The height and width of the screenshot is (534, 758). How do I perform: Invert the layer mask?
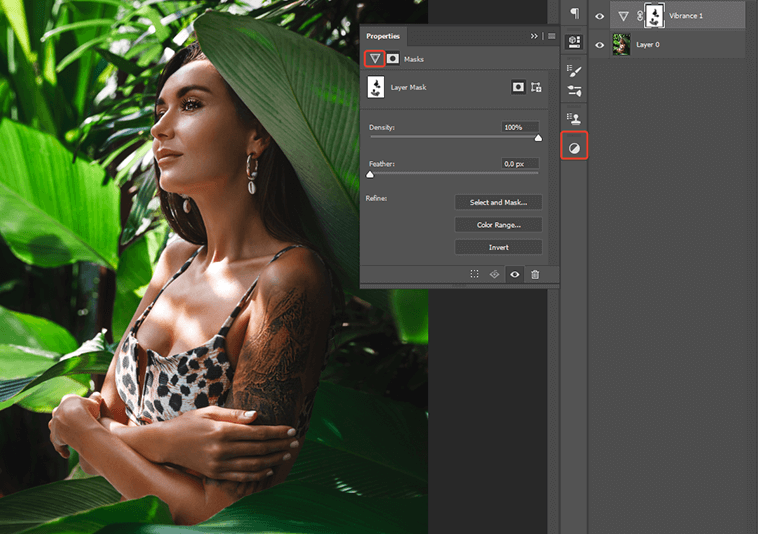point(498,247)
